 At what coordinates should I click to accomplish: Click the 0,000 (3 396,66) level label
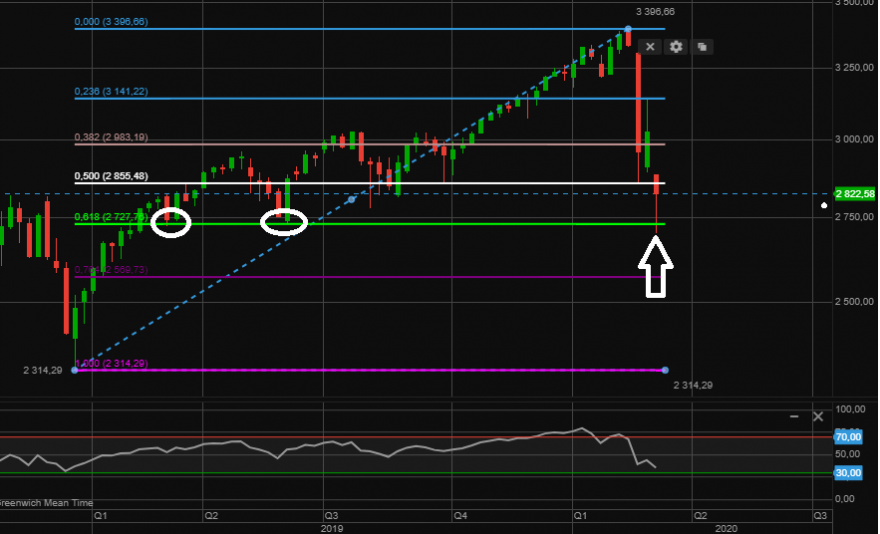point(111,22)
